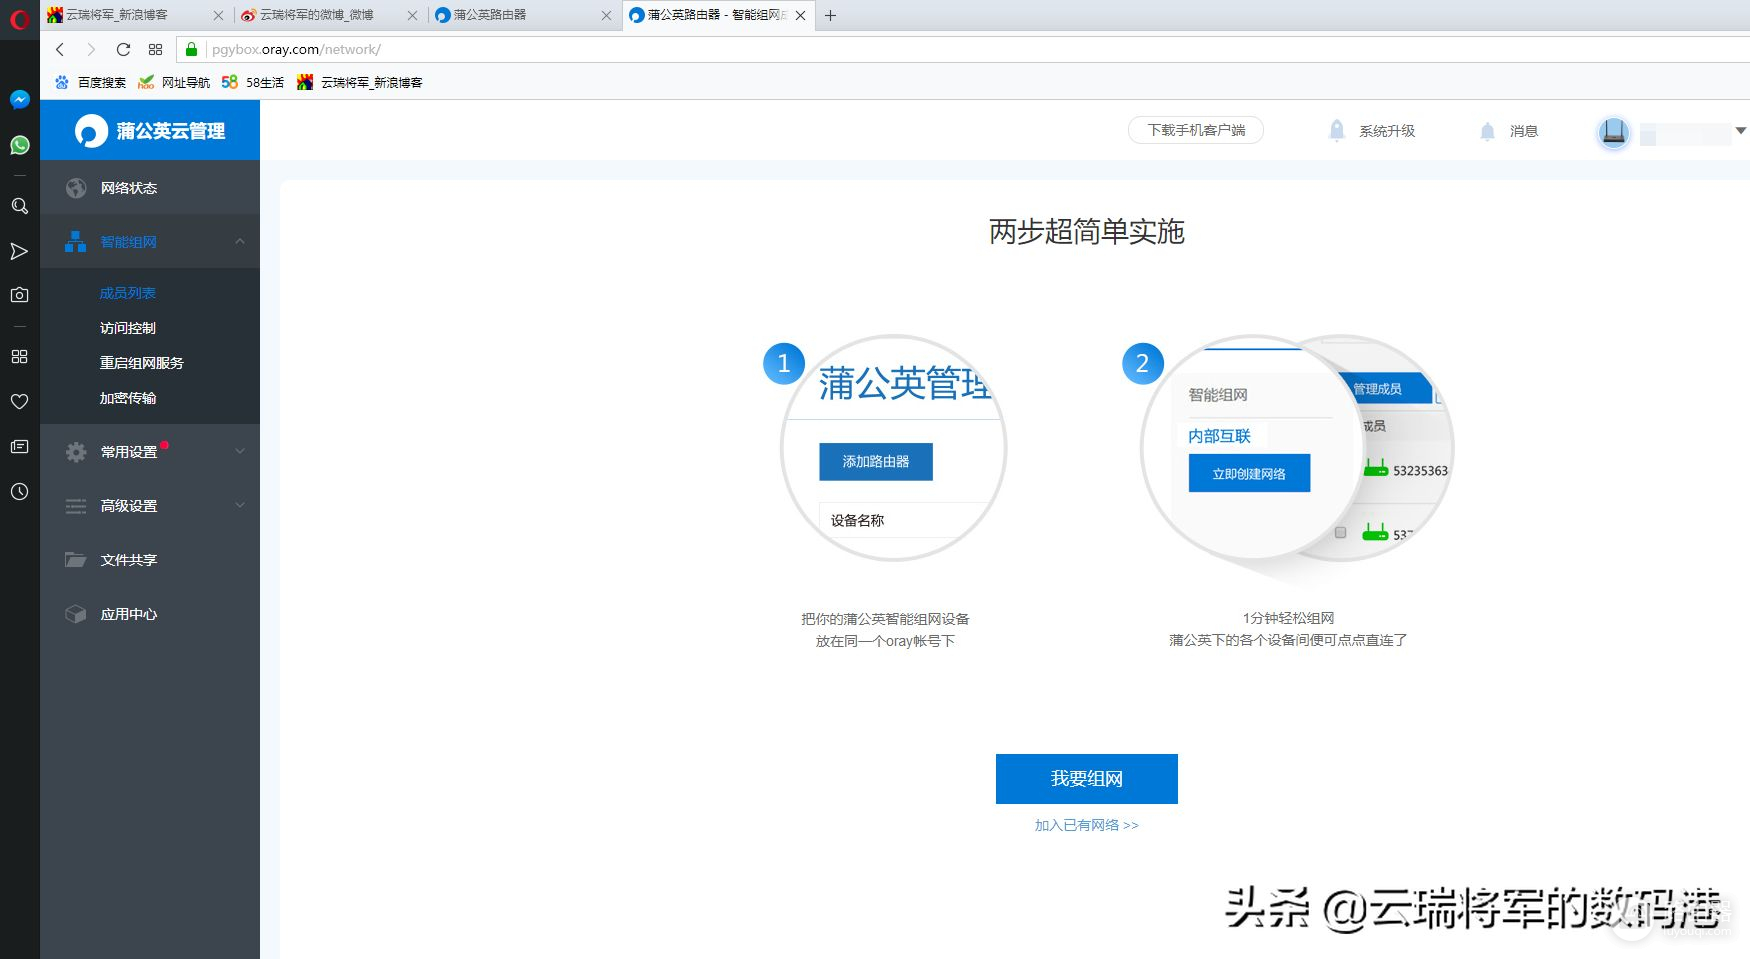The image size is (1750, 959).
Task: Open the account dropdown arrow
Action: (1741, 131)
